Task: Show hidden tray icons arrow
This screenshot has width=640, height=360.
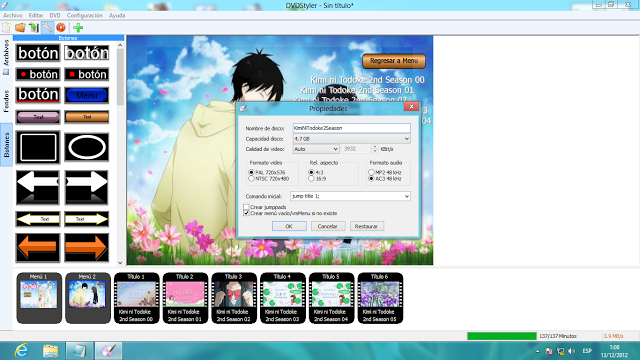Action: coord(538,351)
